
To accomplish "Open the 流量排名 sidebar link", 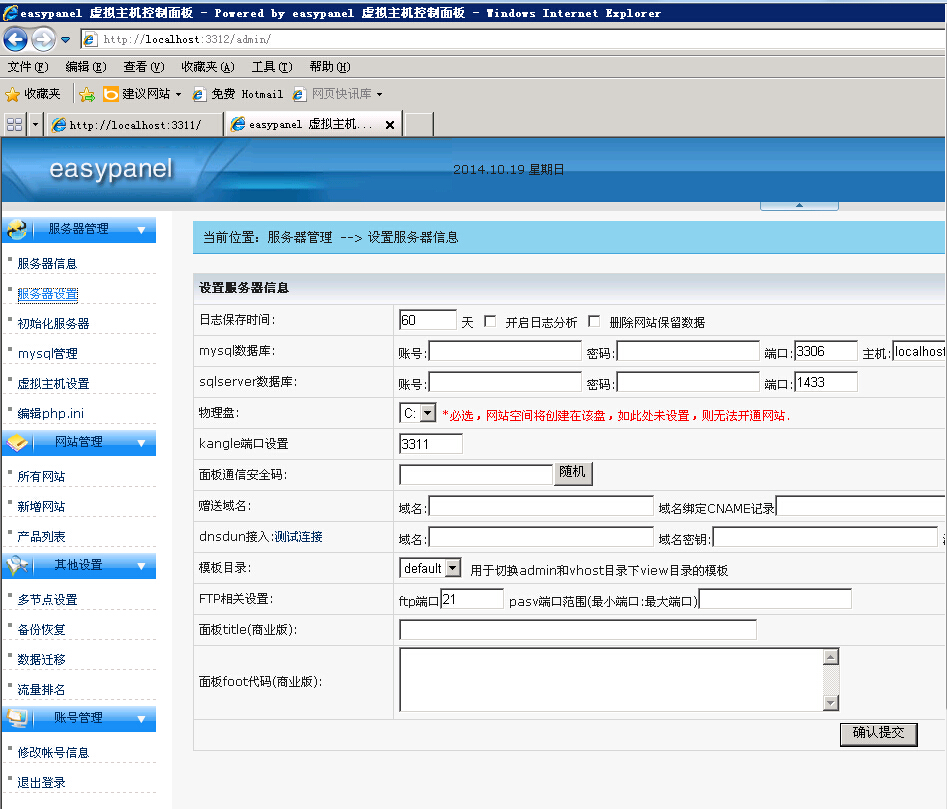I will [x=41, y=690].
